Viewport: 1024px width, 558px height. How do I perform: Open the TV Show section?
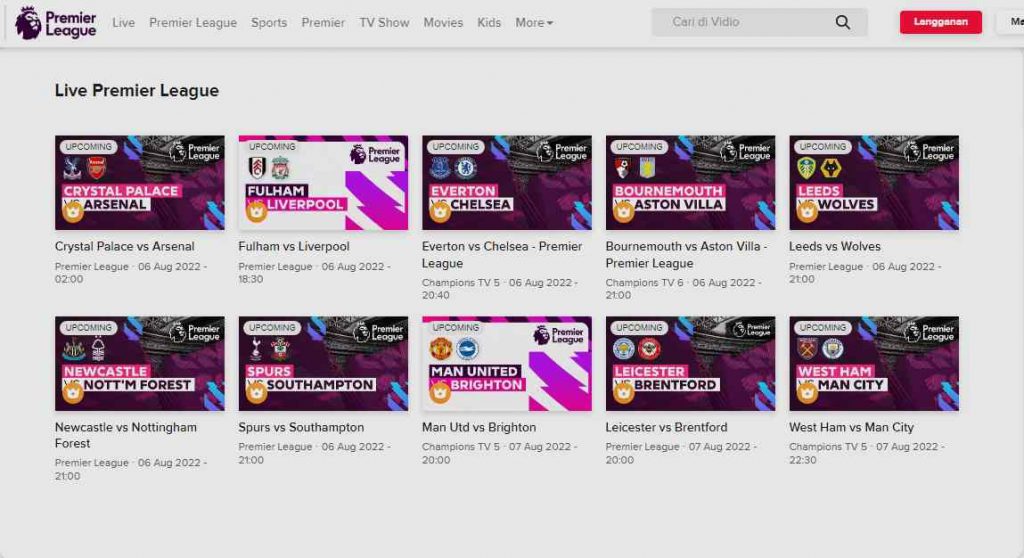(x=384, y=23)
